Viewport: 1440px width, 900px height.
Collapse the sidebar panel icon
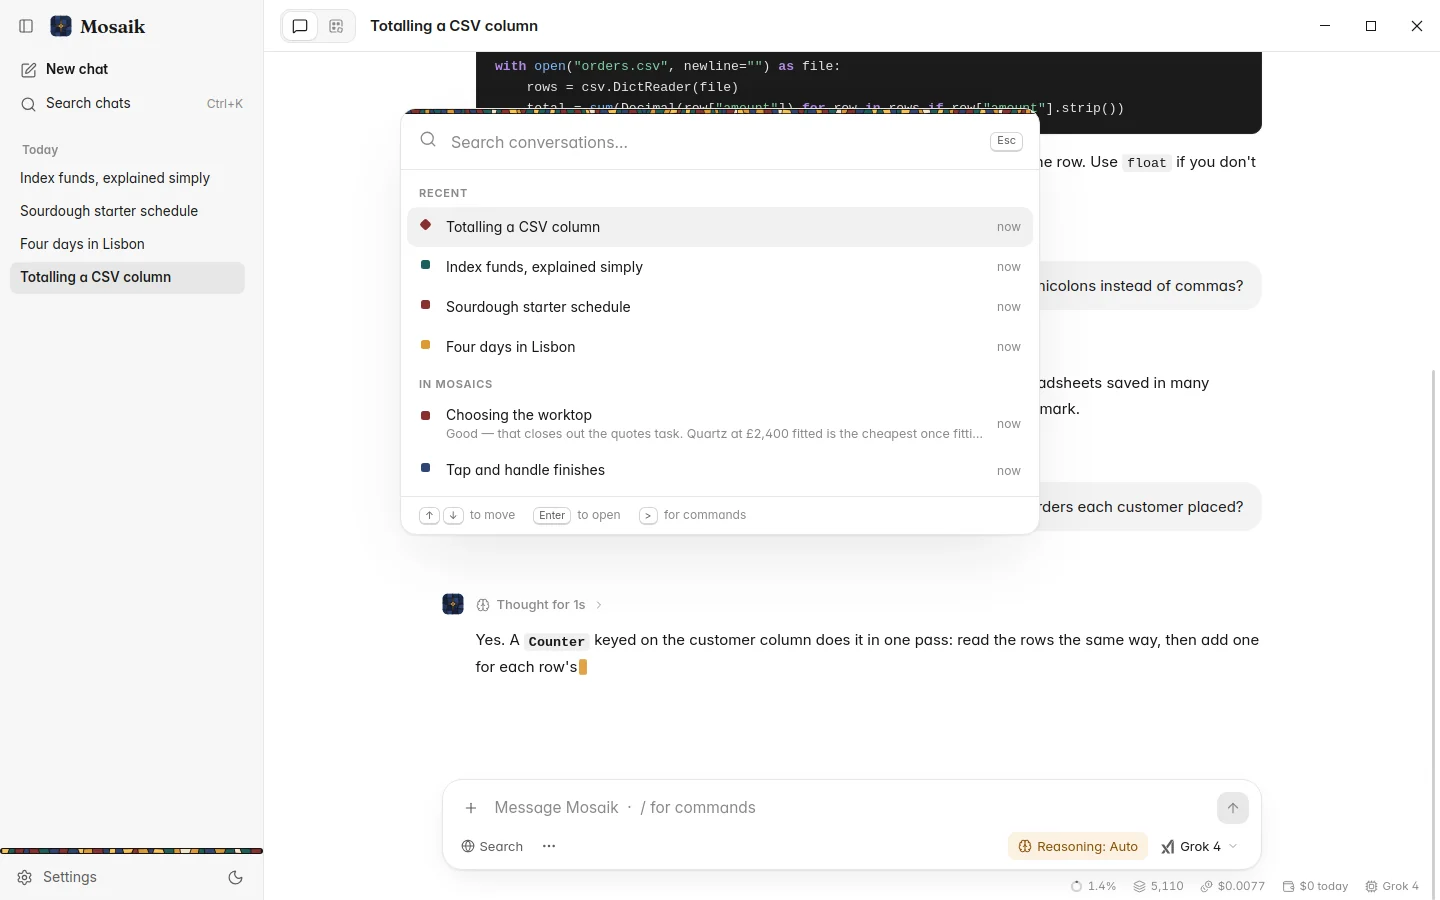pyautogui.click(x=27, y=26)
